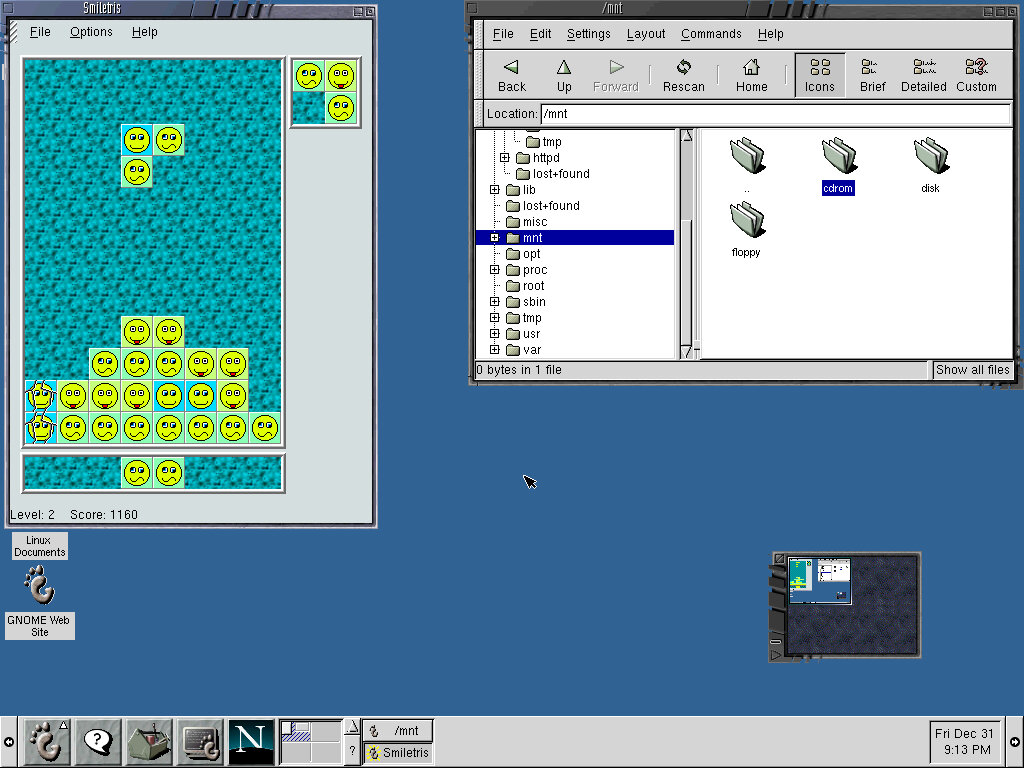The height and width of the screenshot is (768, 1024).
Task: Open the floppy folder icon
Action: pyautogui.click(x=746, y=221)
